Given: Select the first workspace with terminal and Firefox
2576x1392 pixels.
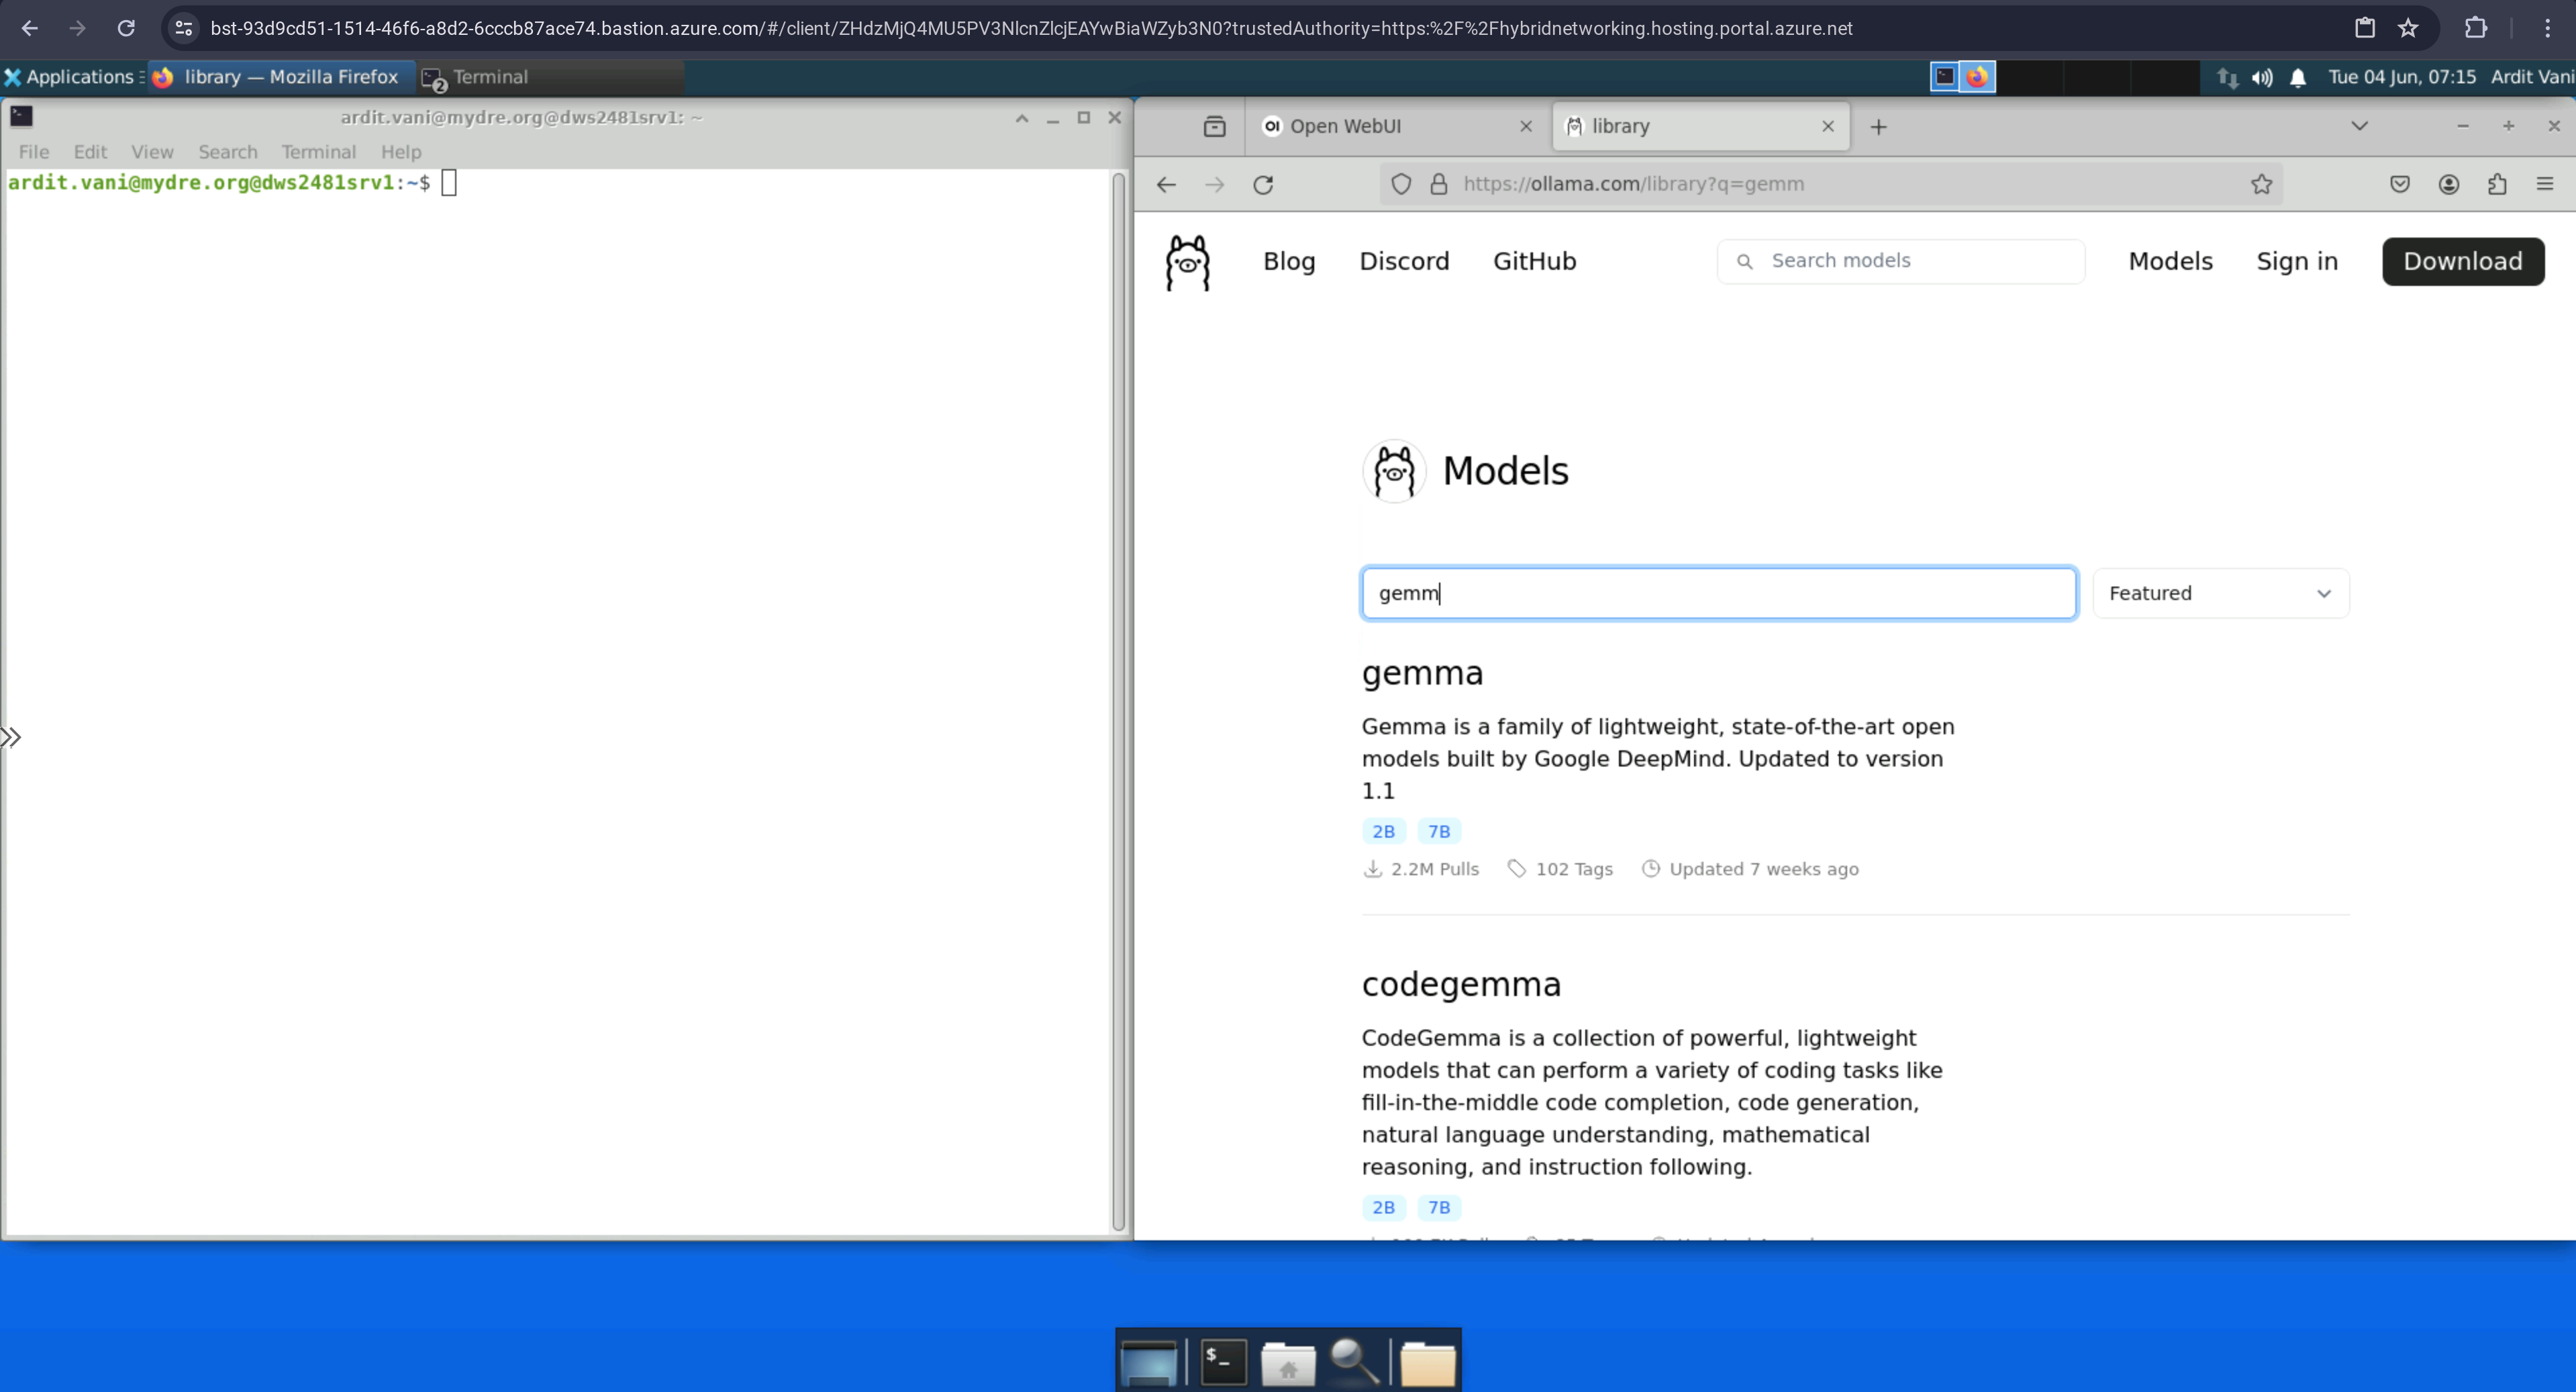Looking at the screenshot, I should tap(1962, 77).
